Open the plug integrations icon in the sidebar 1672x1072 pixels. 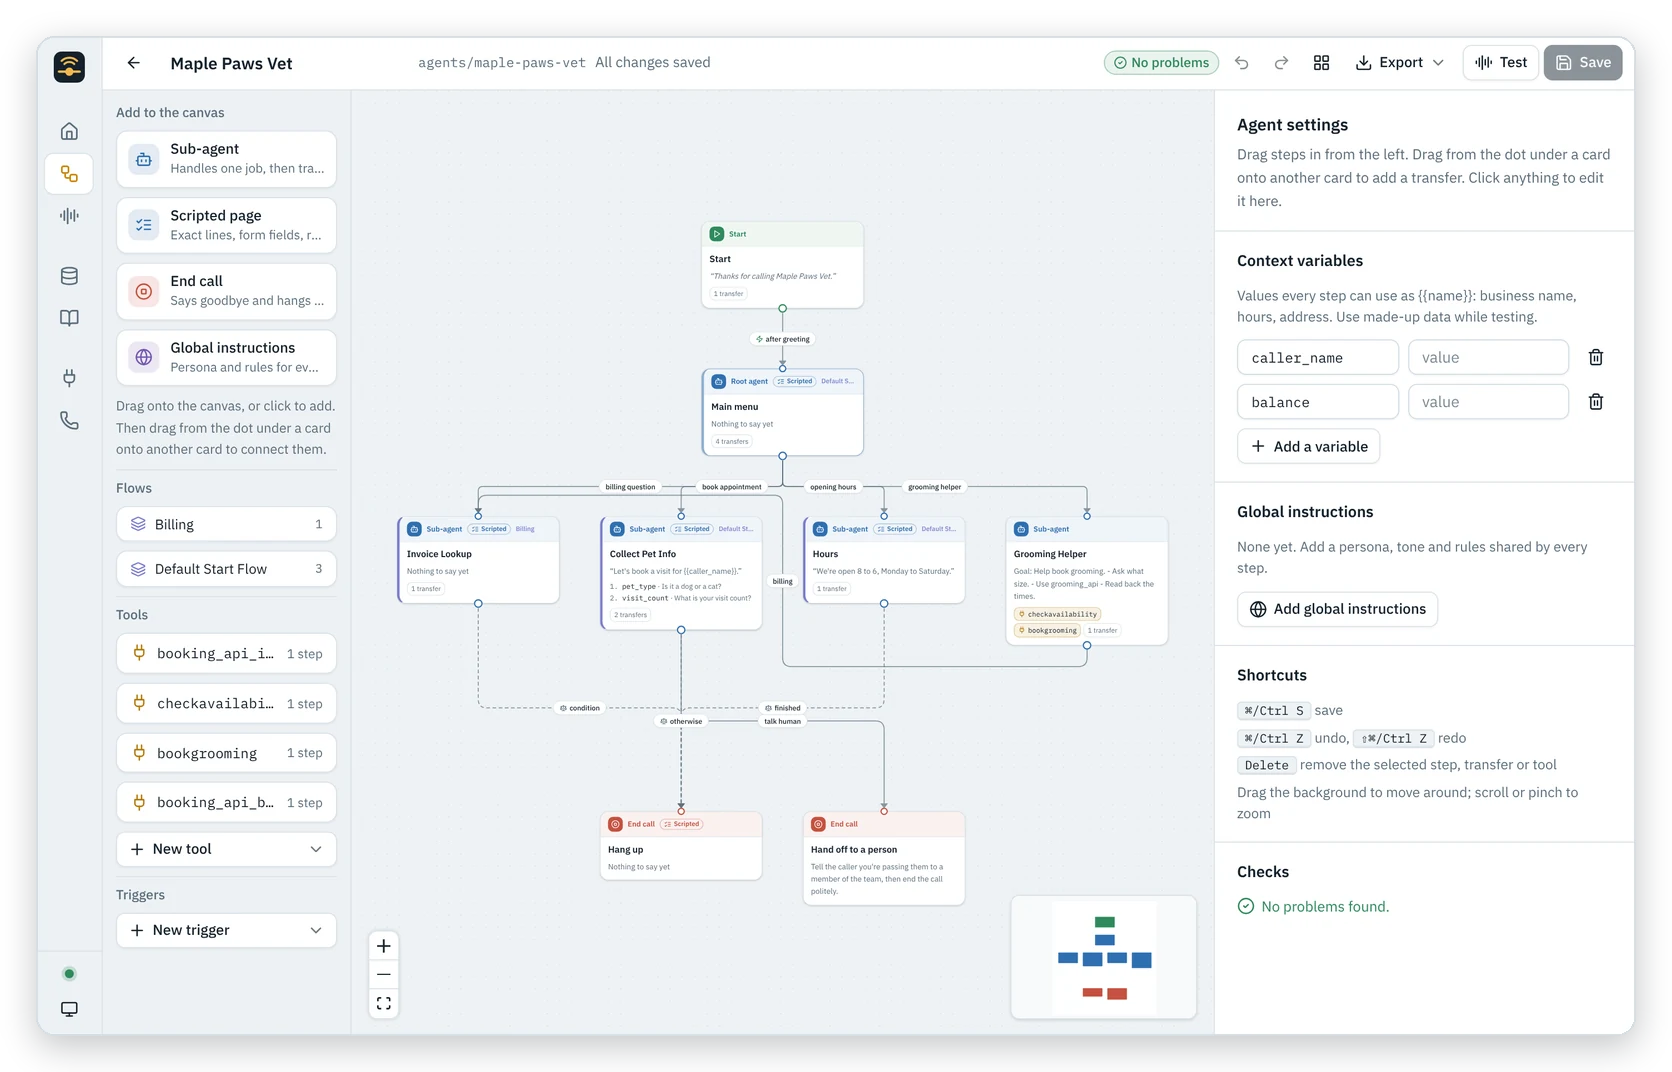pos(69,378)
